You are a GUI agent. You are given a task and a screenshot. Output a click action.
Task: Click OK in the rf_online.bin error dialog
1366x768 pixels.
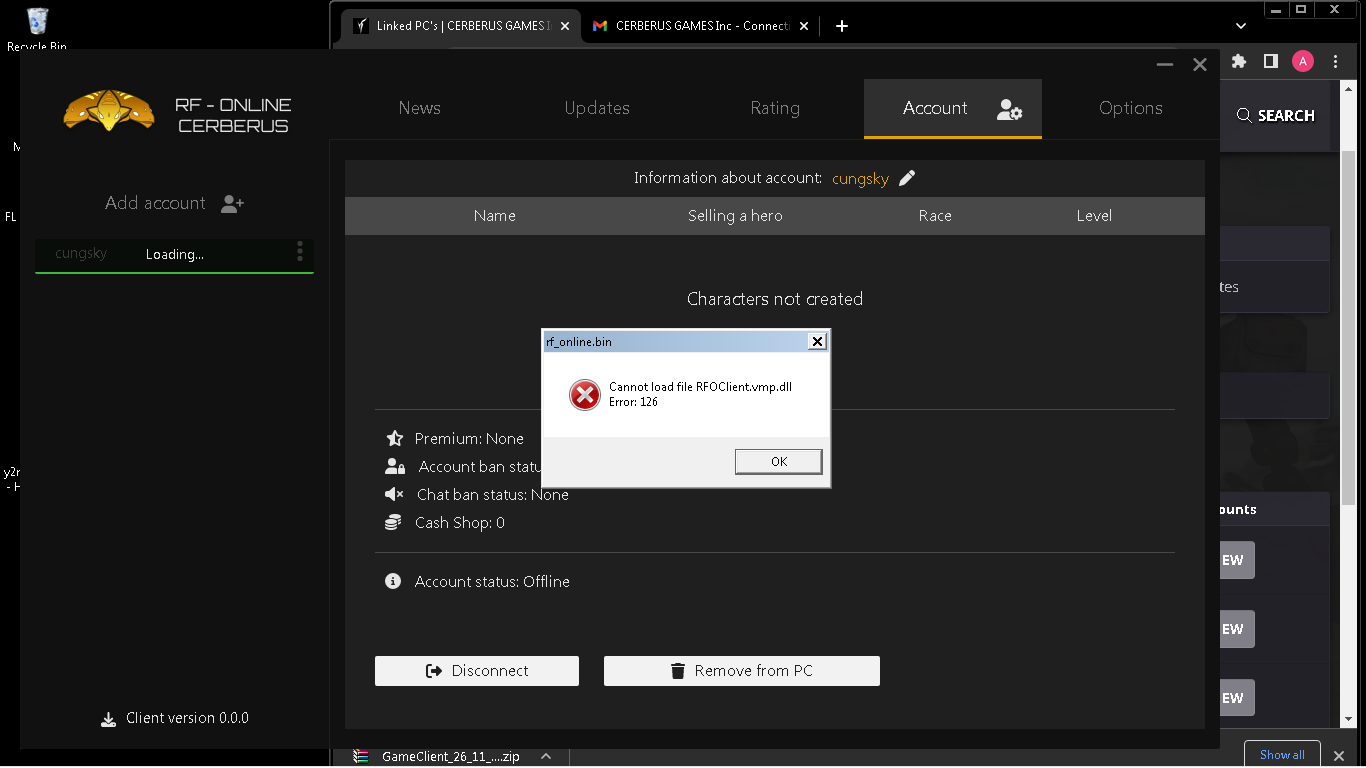[778, 461]
